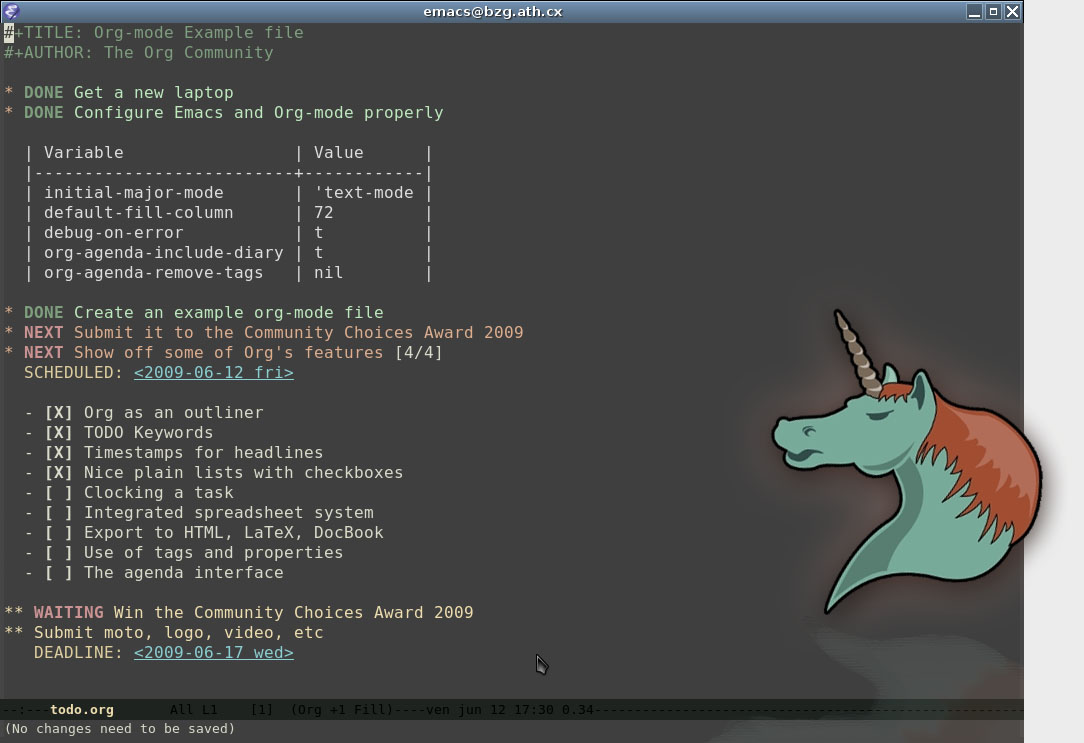
Task: Click NEXT keyword on 'Show off some' headline
Action: click(x=44, y=352)
